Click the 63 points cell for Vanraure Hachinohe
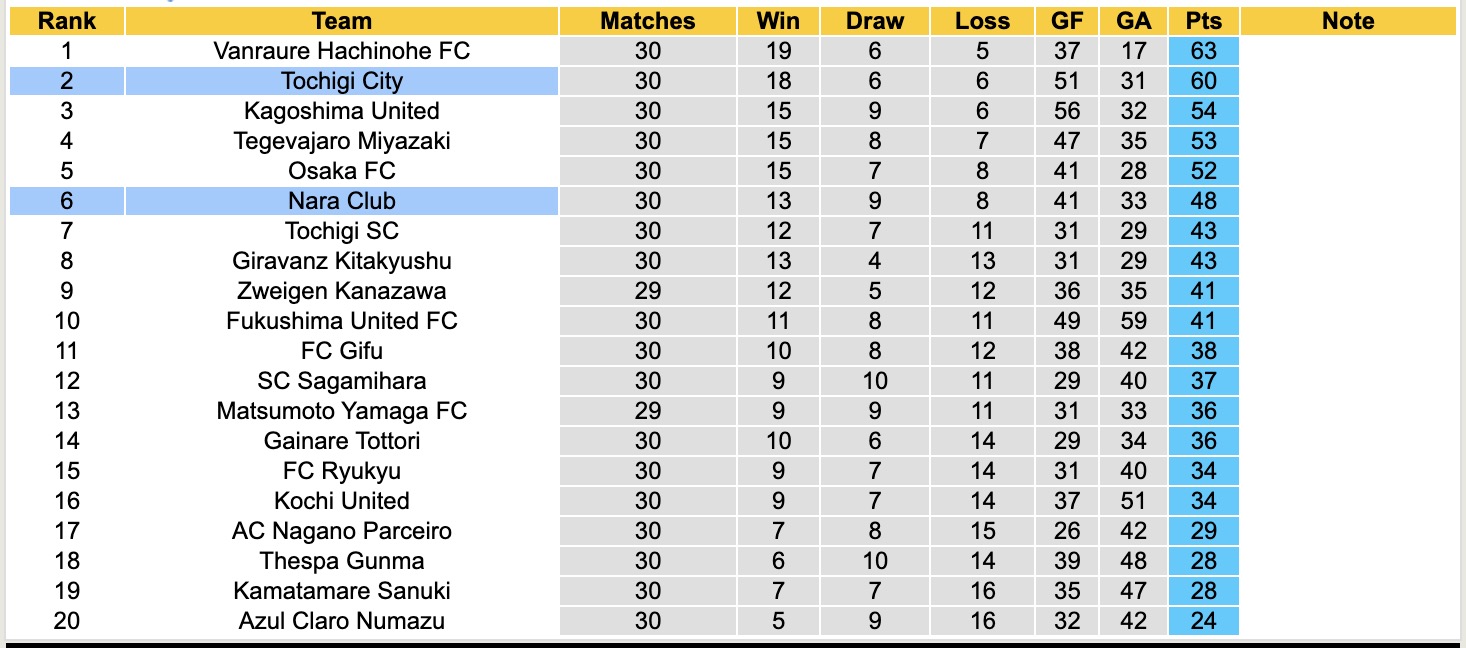This screenshot has height=648, width=1466. pos(1203,51)
